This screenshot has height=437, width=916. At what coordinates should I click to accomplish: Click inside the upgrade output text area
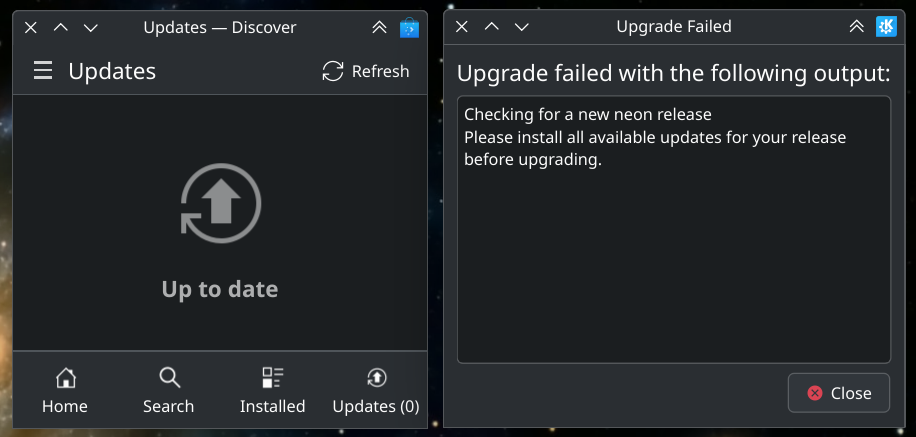pyautogui.click(x=673, y=260)
